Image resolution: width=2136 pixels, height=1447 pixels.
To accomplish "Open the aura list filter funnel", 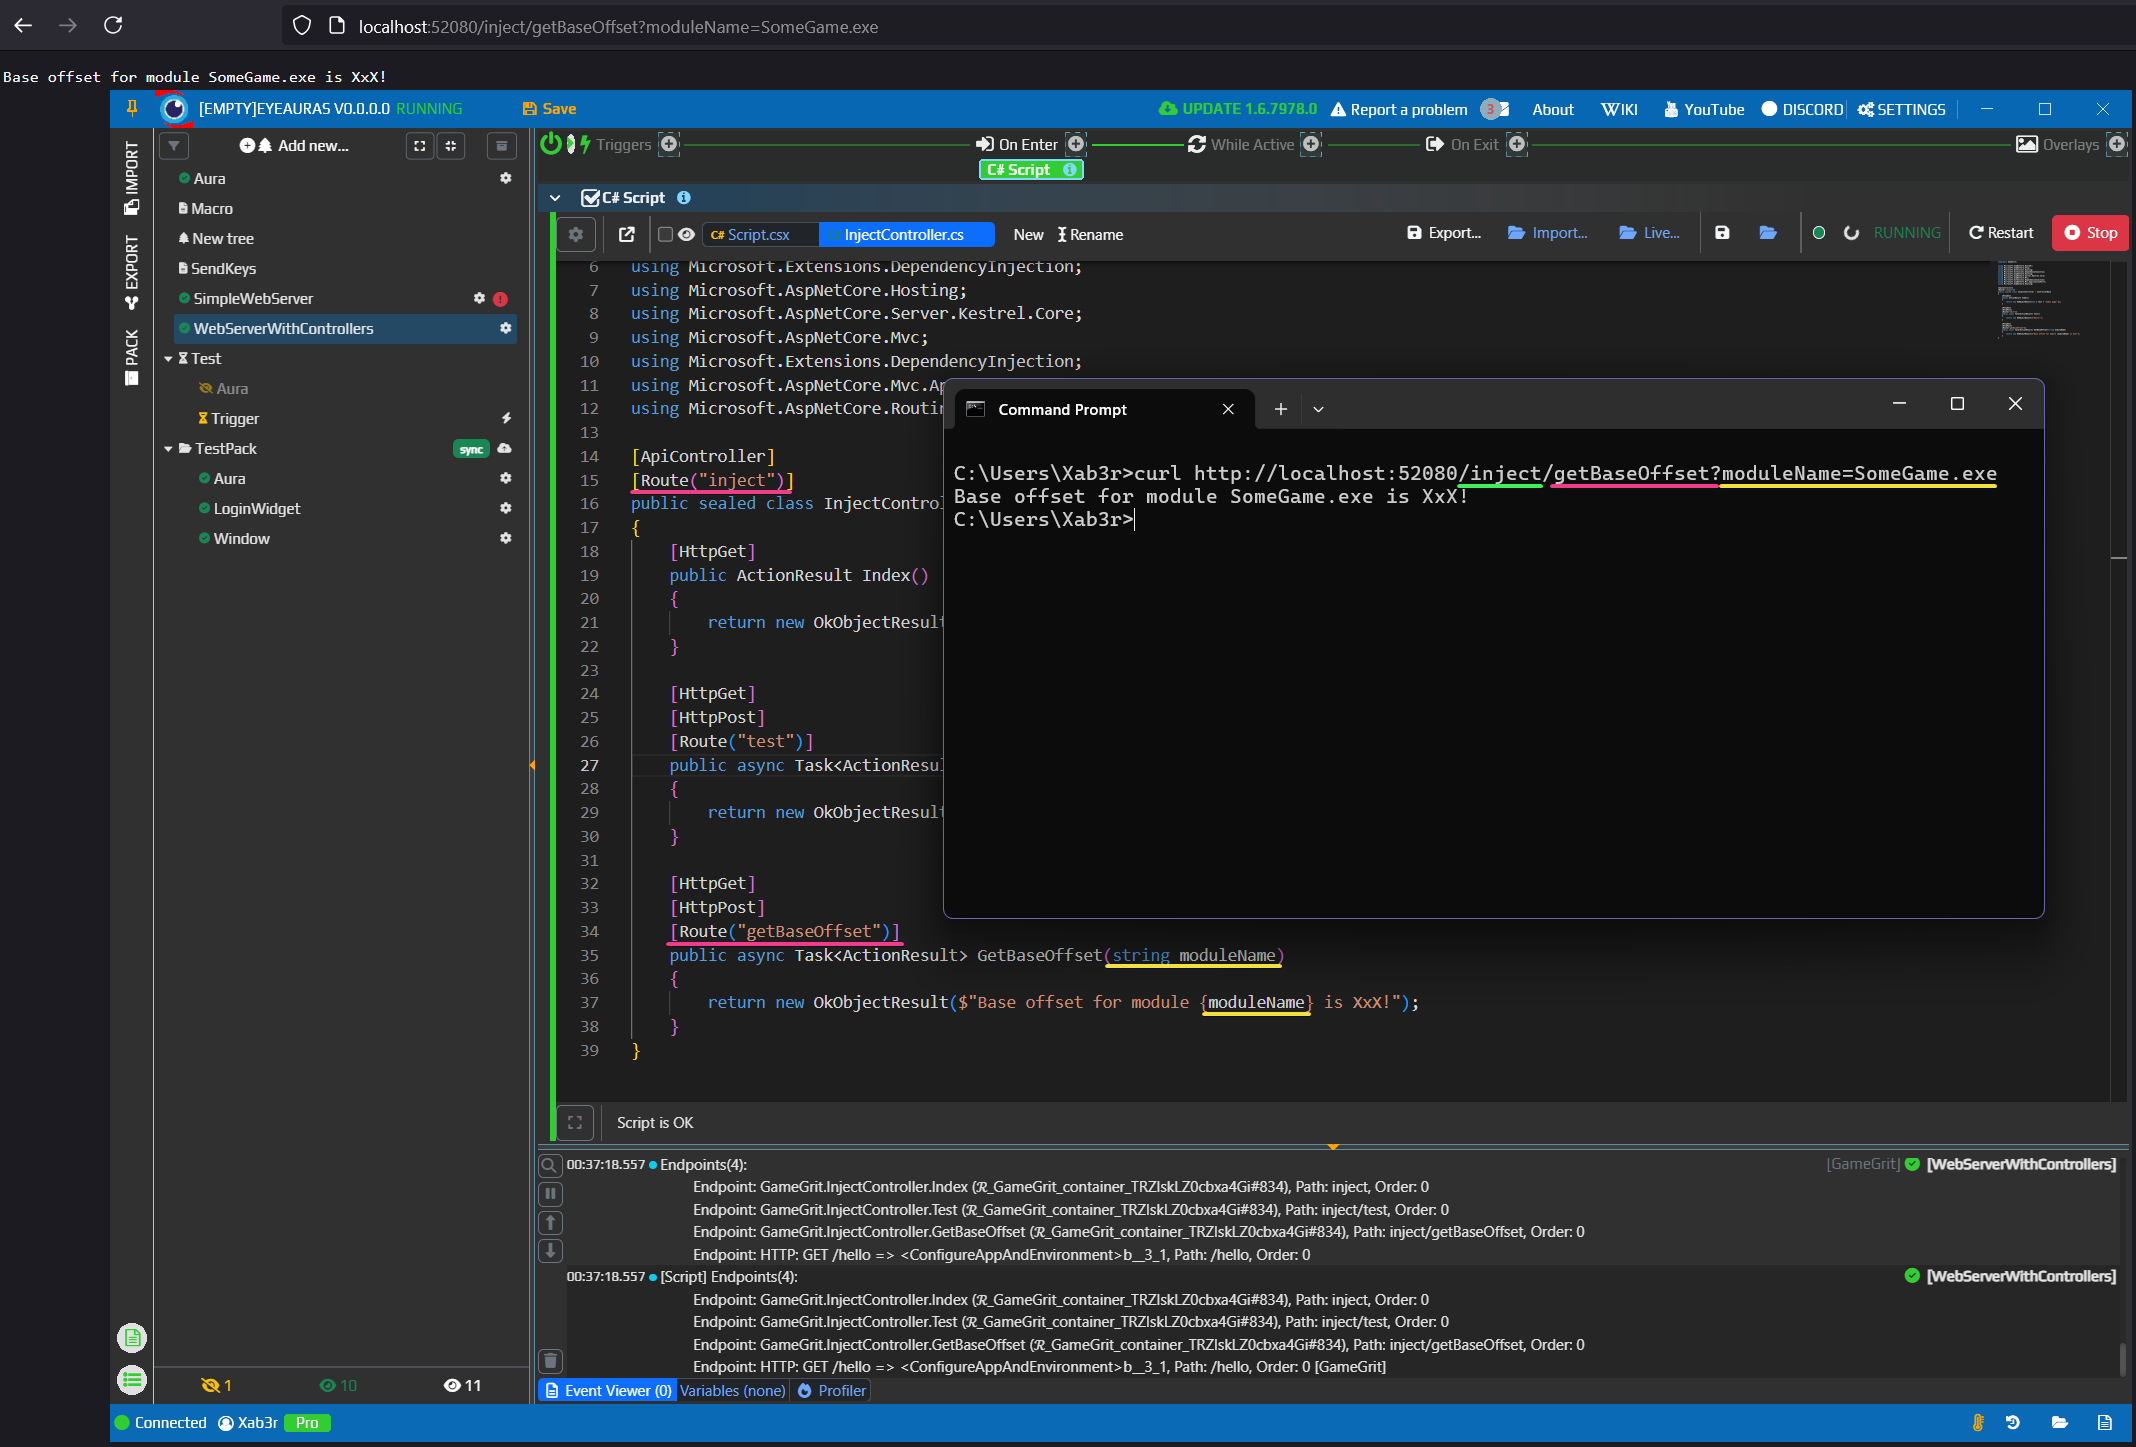I will [174, 145].
